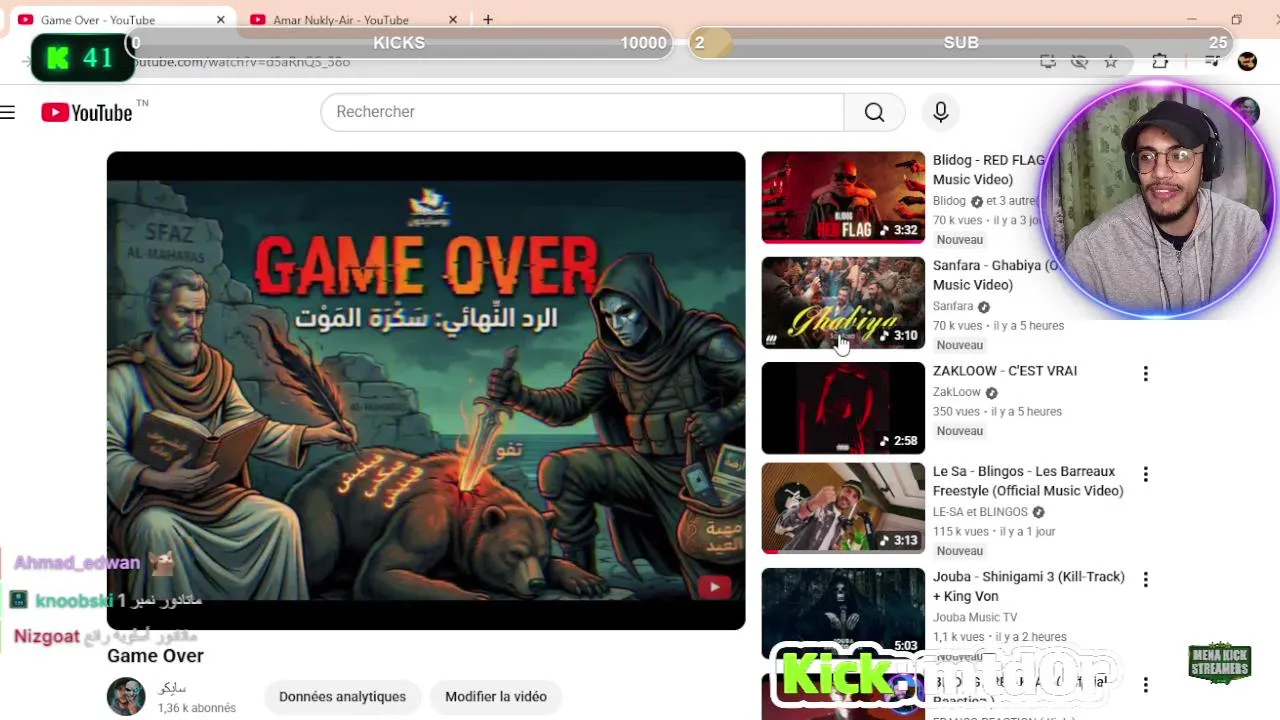
Task: Click the browser address bar URL
Action: pyautogui.click(x=242, y=62)
